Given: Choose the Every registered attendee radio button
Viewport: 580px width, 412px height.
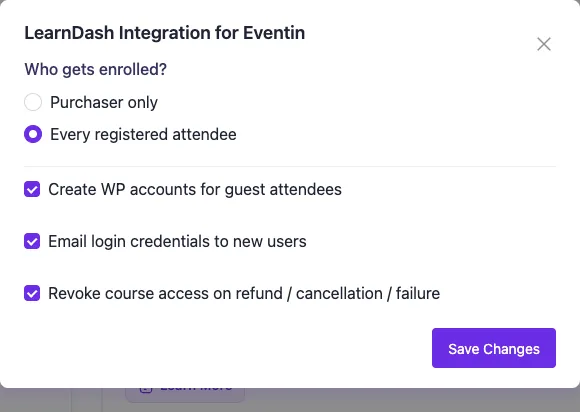Looking at the screenshot, I should pyautogui.click(x=33, y=134).
